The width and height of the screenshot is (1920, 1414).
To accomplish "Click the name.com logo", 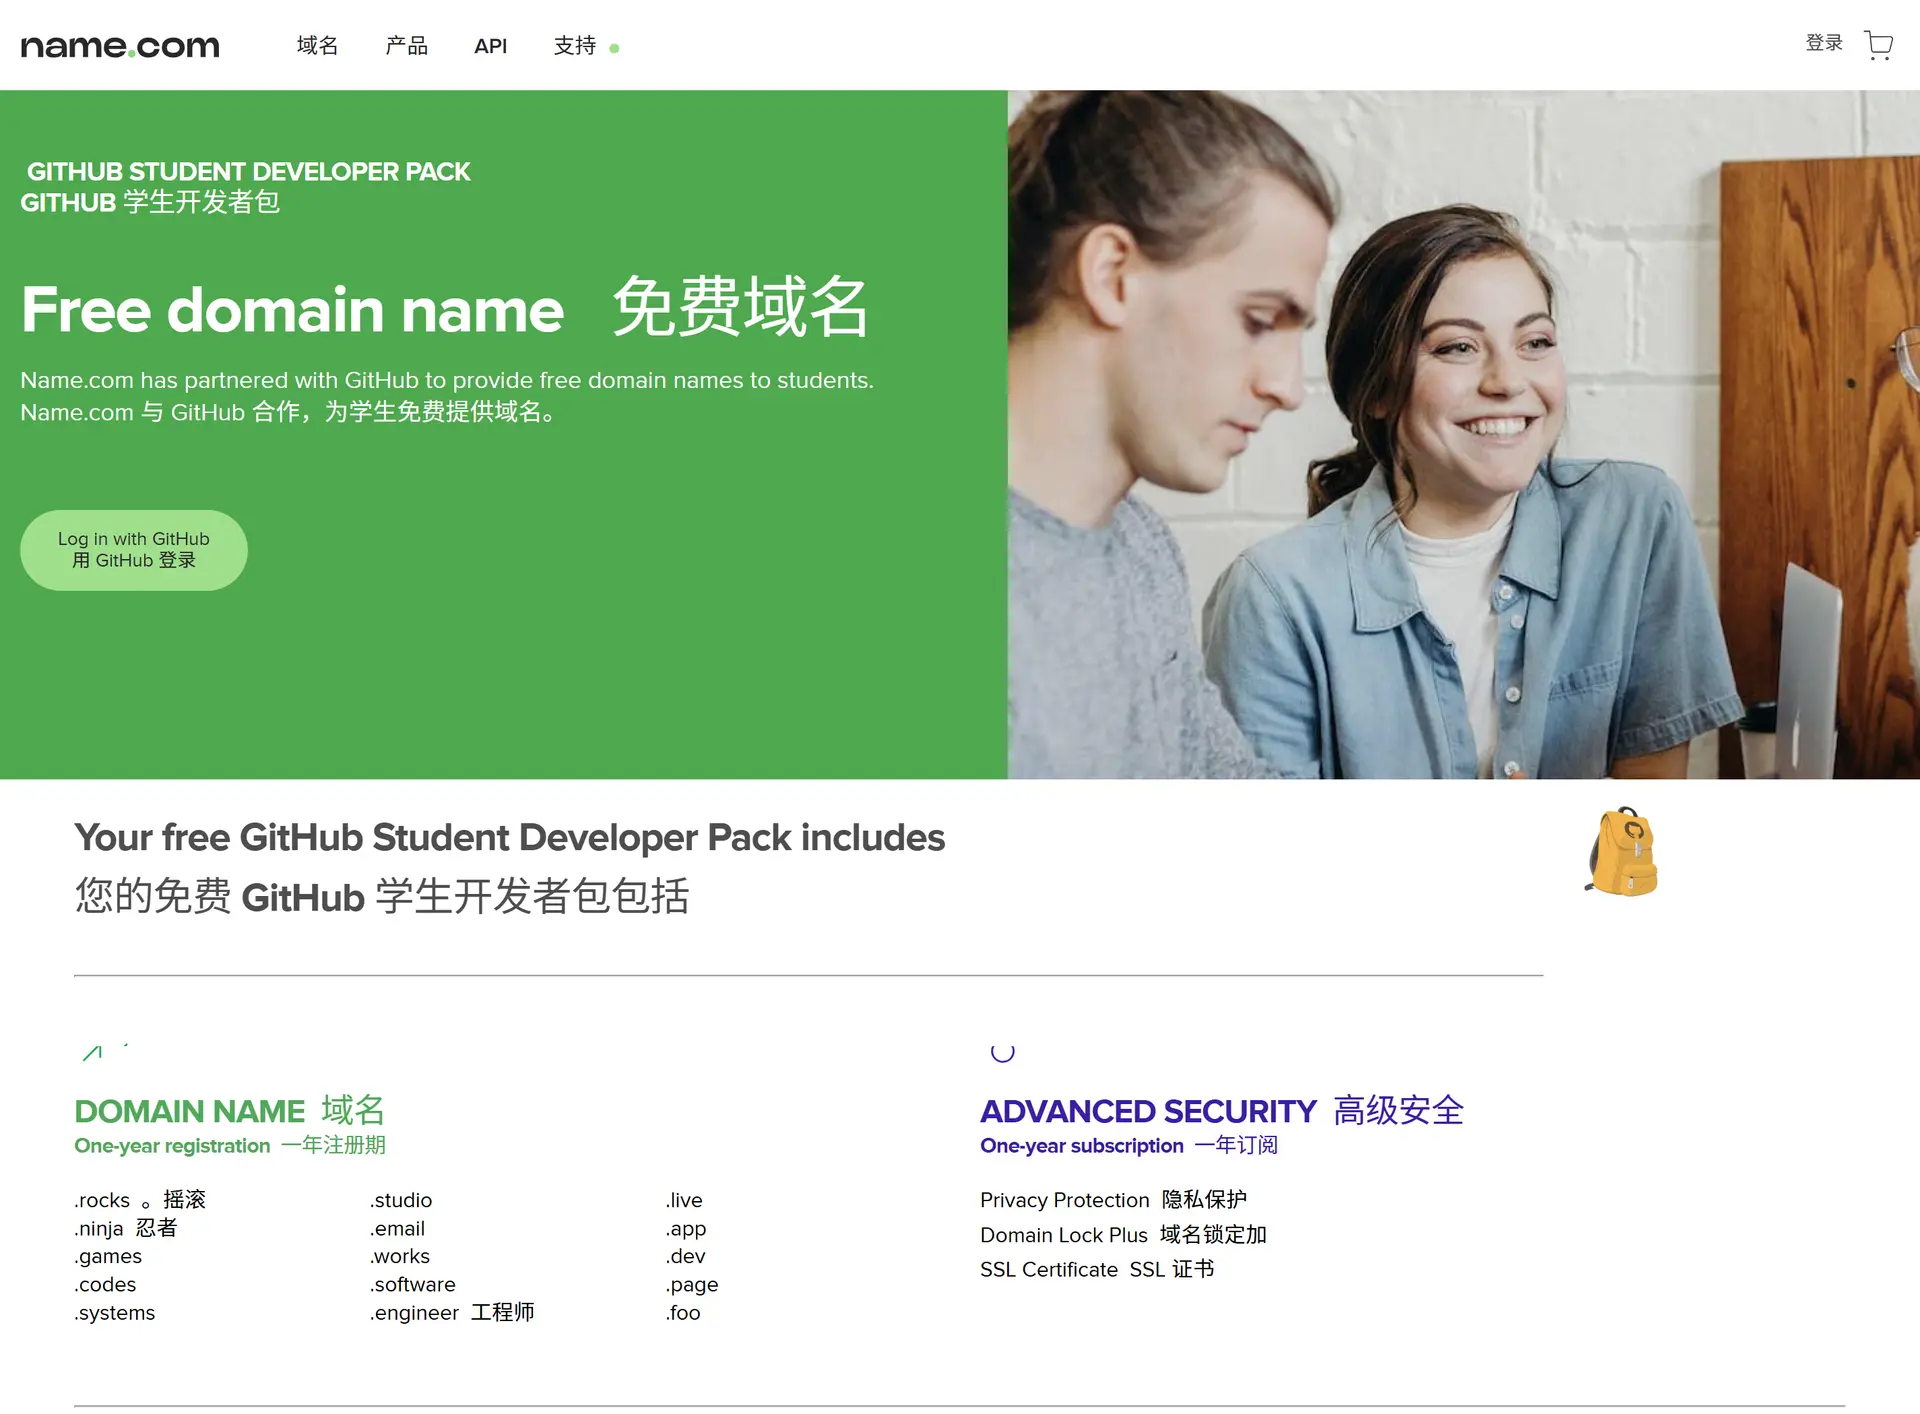I will [x=120, y=46].
